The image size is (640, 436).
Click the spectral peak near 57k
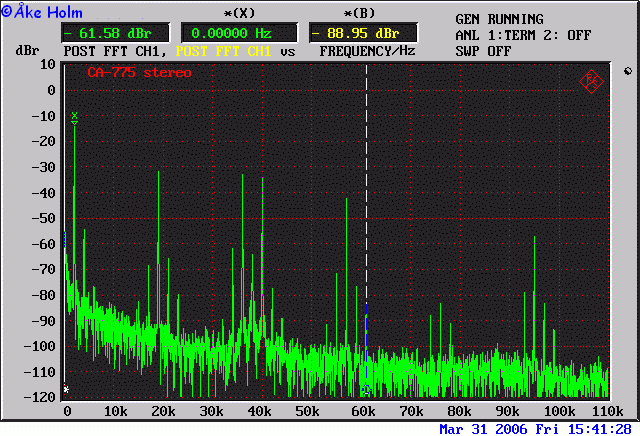click(x=347, y=269)
